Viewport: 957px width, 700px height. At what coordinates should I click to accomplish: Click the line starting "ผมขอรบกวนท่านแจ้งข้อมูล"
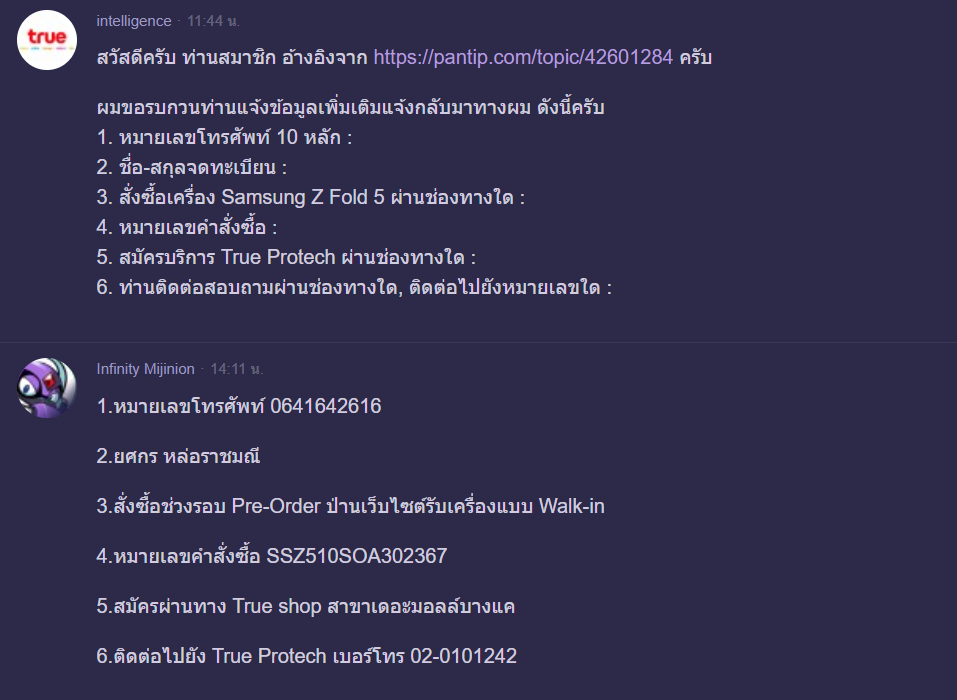350,108
